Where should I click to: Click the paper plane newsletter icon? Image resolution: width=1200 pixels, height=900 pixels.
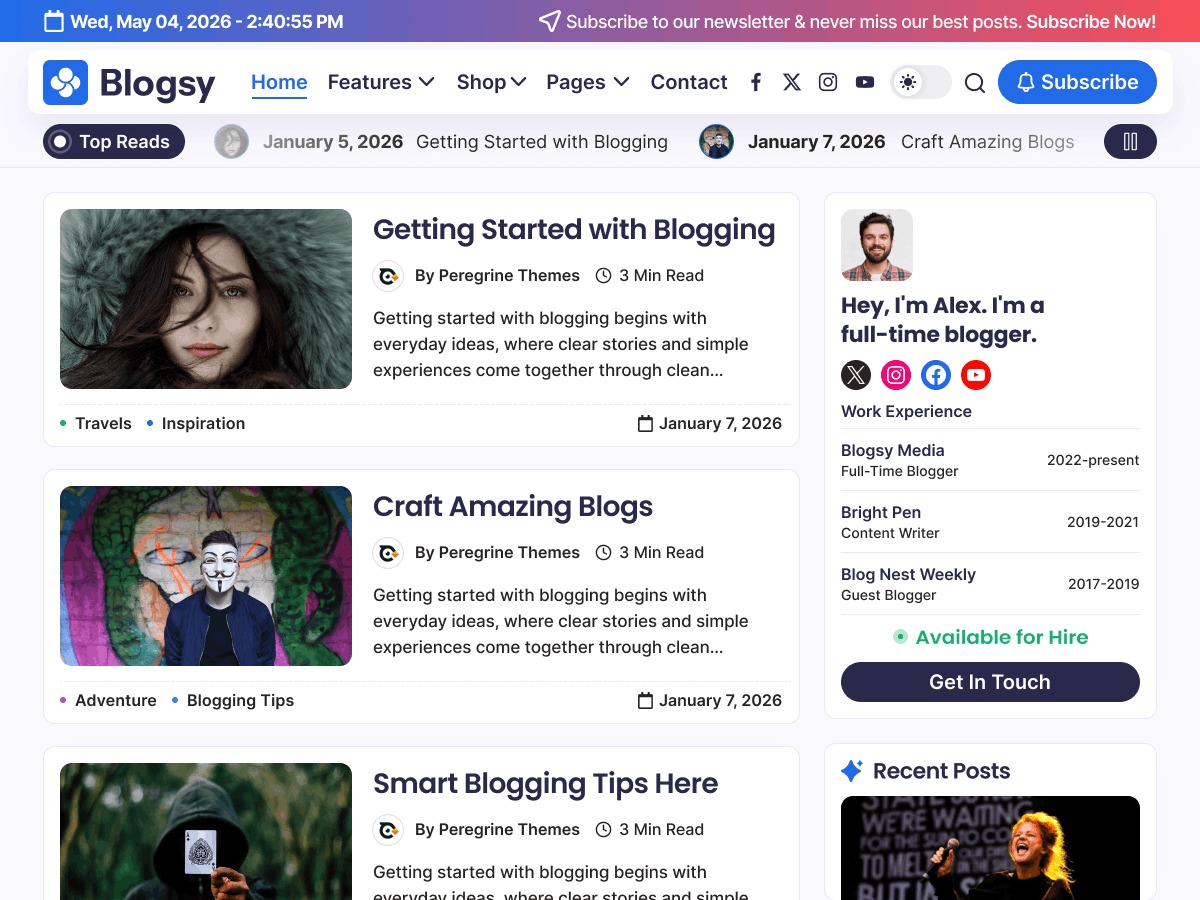coord(549,21)
